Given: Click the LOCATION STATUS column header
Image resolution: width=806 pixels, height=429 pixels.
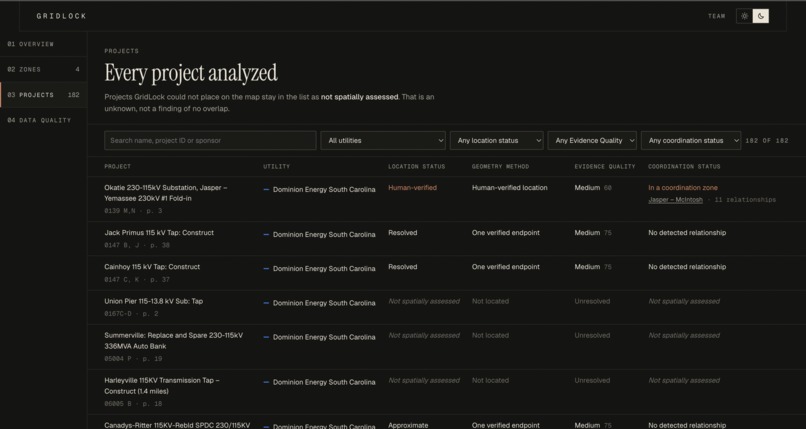Looking at the screenshot, I should 417,166.
